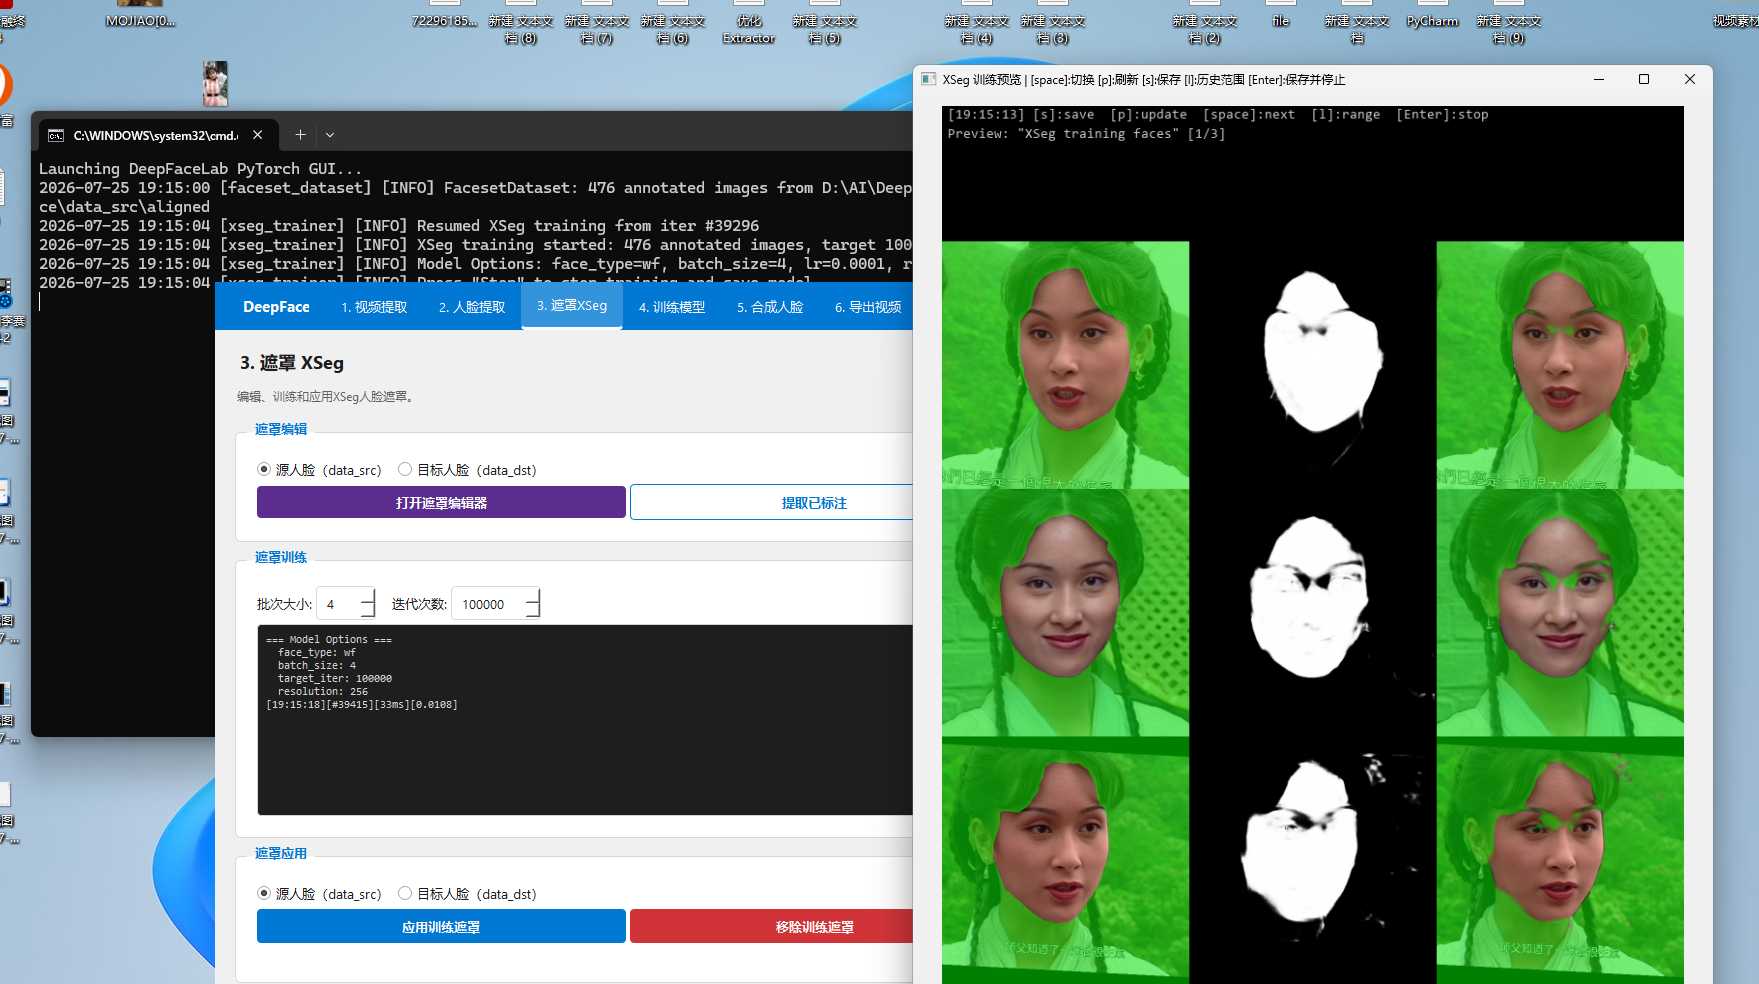
Task: Decrease the 批次大小 value with down arrow
Action: [367, 611]
